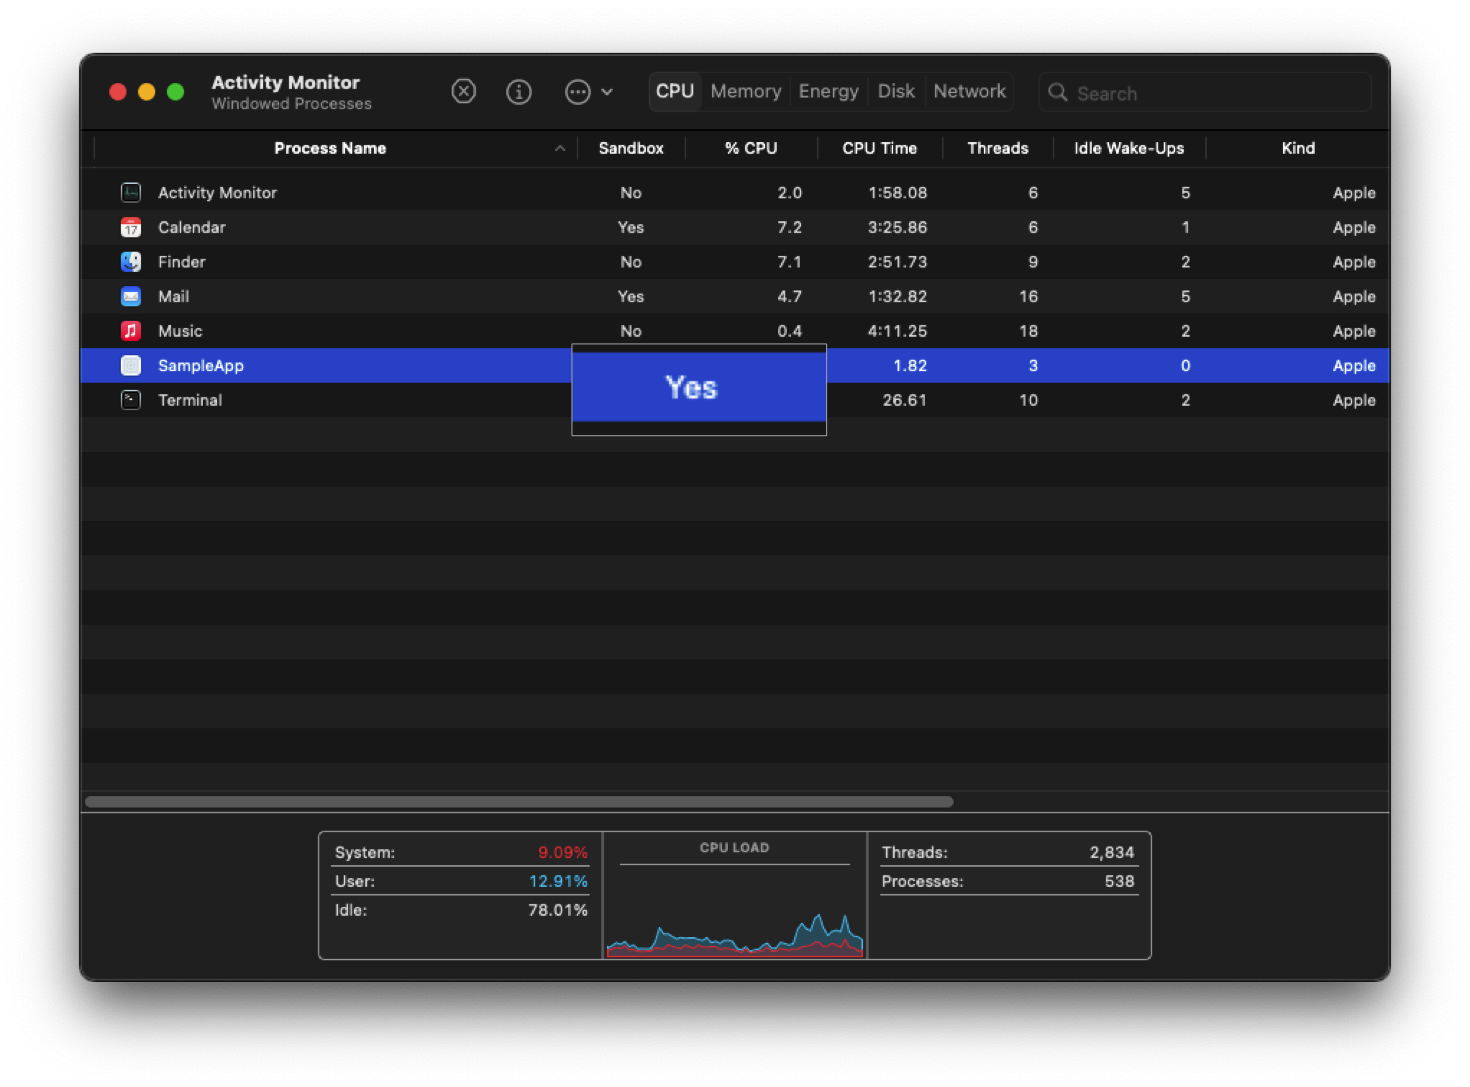Open the ellipsis More options dropdown menu
The image size is (1470, 1087).
pos(588,92)
